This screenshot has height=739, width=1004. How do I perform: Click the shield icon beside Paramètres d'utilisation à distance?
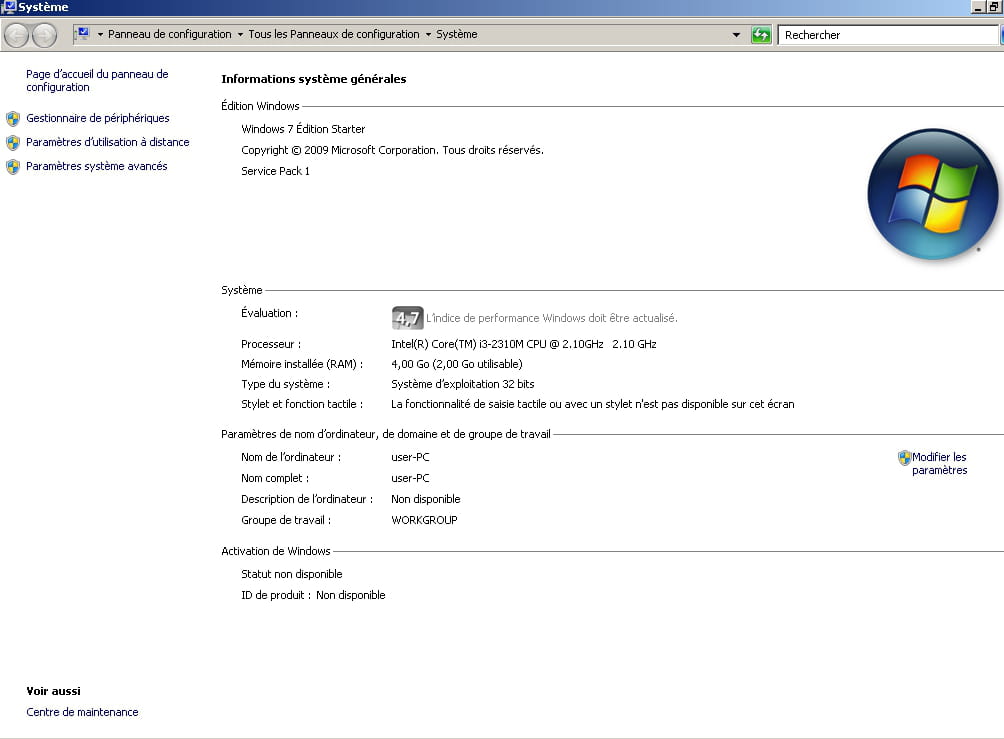coord(13,142)
